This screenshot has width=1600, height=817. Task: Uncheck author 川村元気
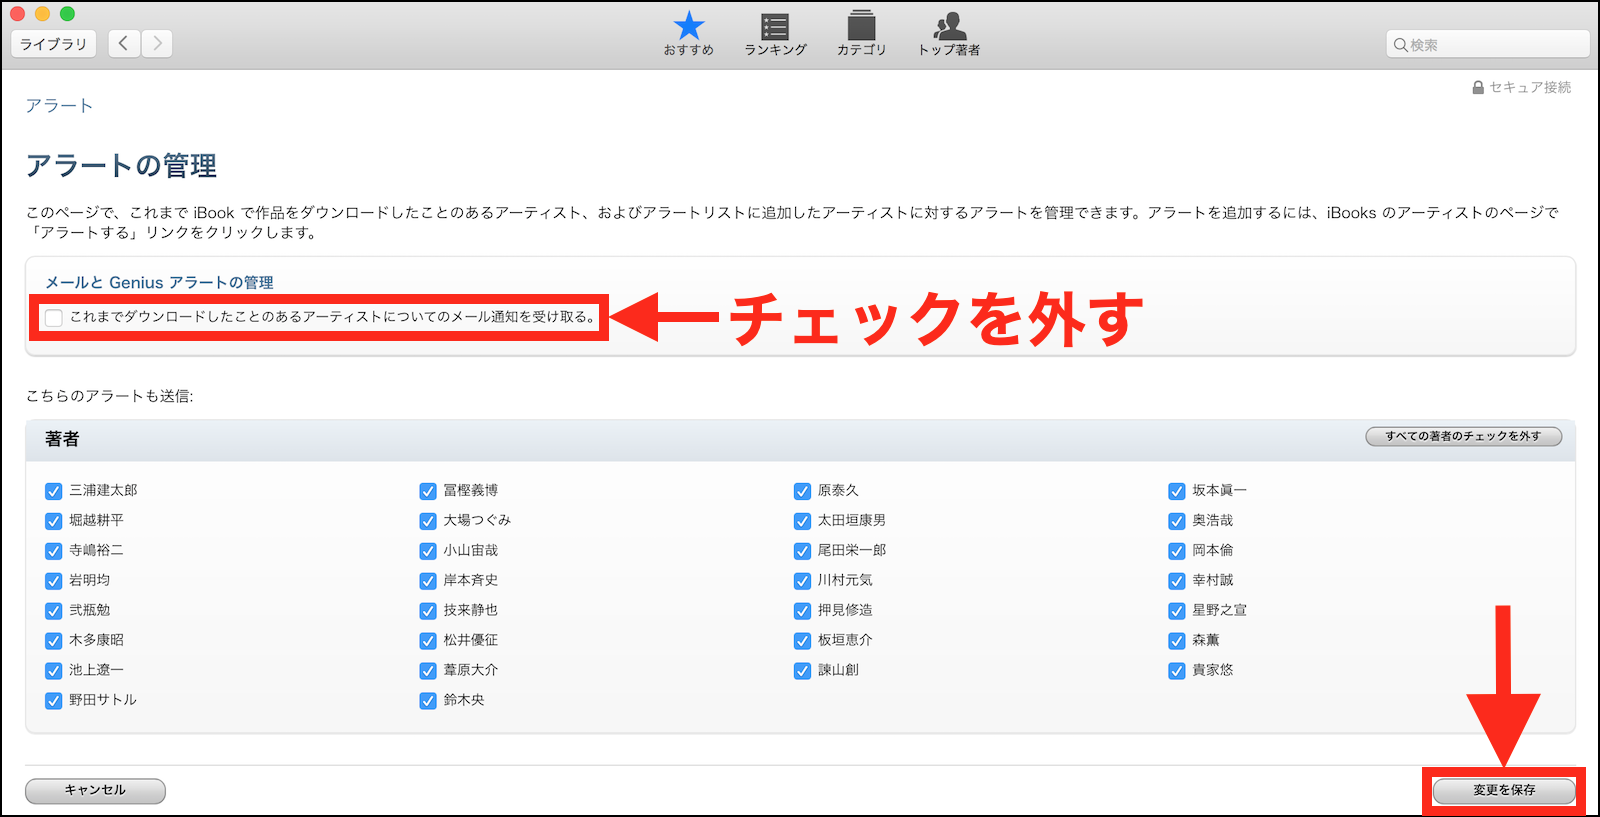pyautogui.click(x=802, y=581)
